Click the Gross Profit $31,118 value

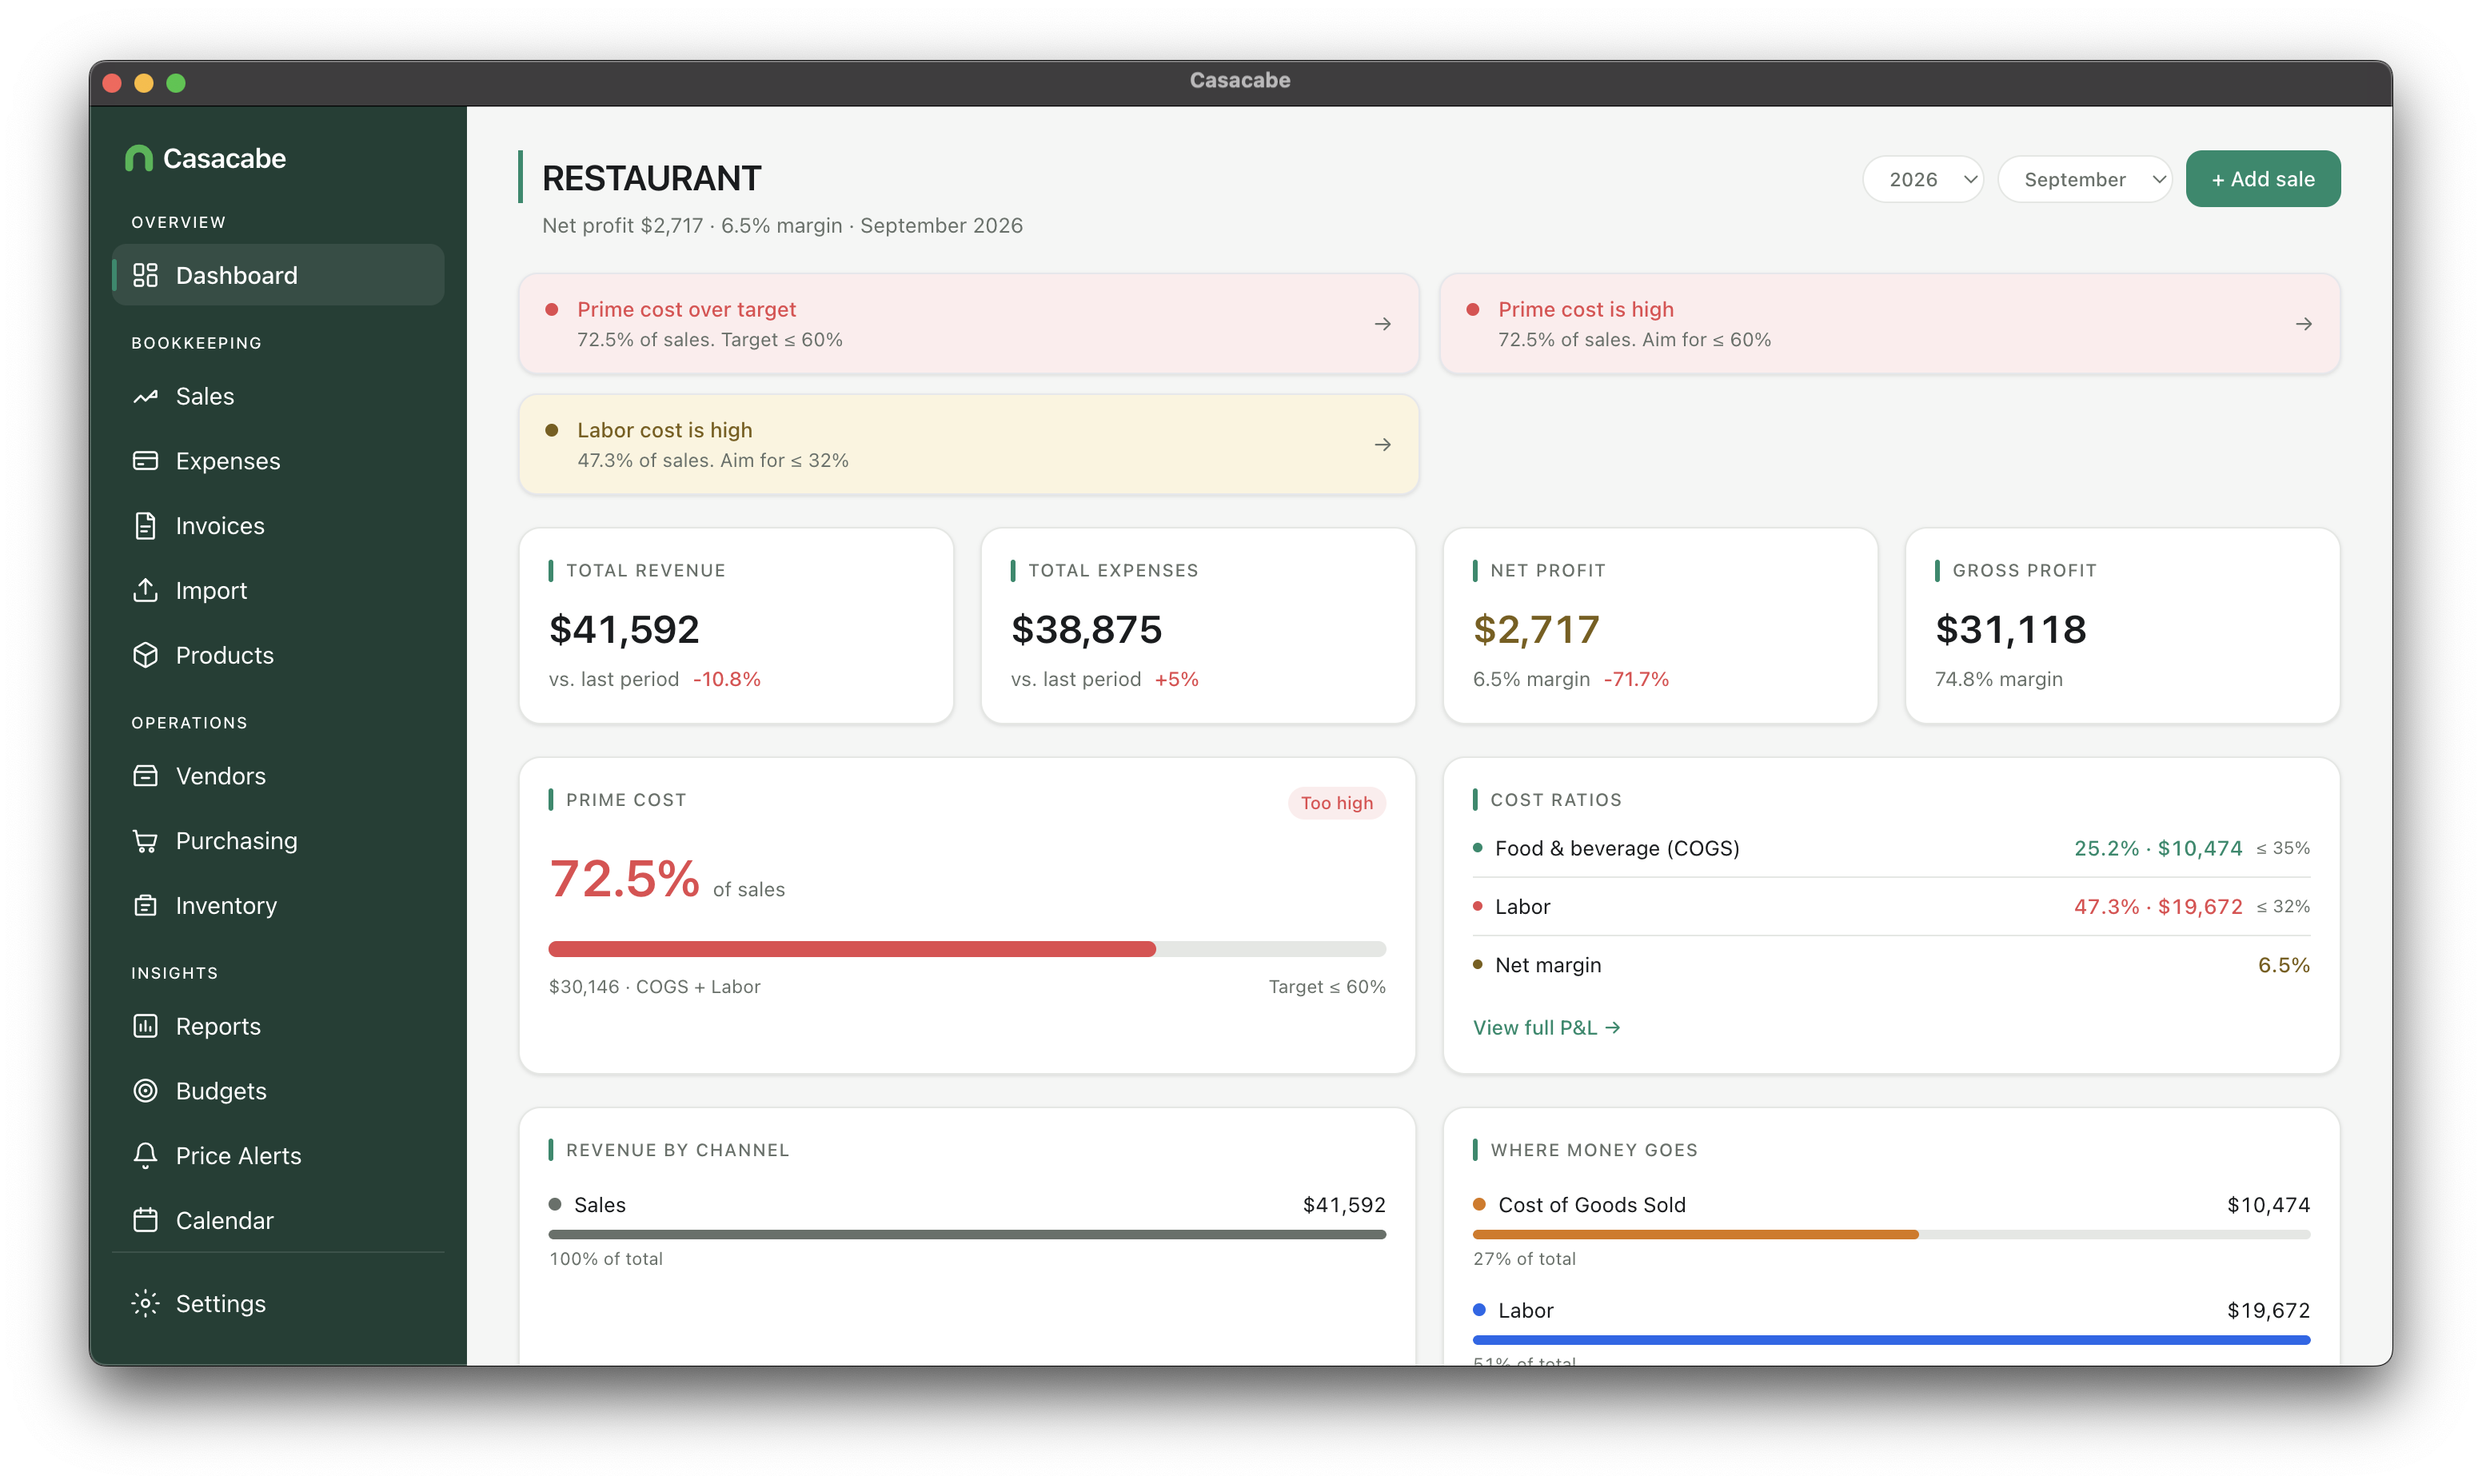[2011, 630]
